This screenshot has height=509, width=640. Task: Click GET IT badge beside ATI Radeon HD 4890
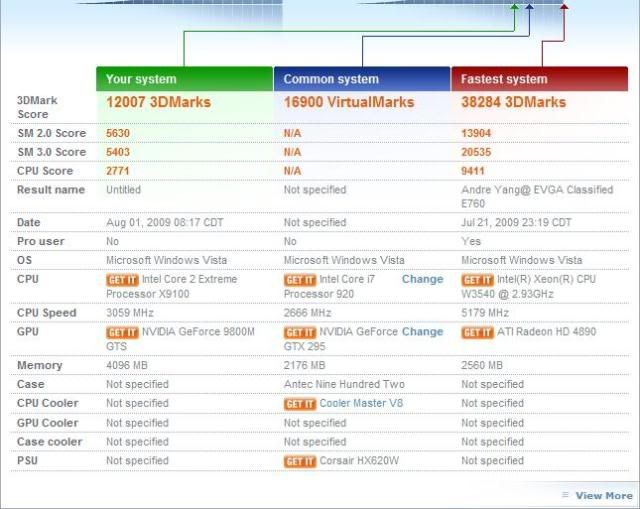(x=477, y=333)
